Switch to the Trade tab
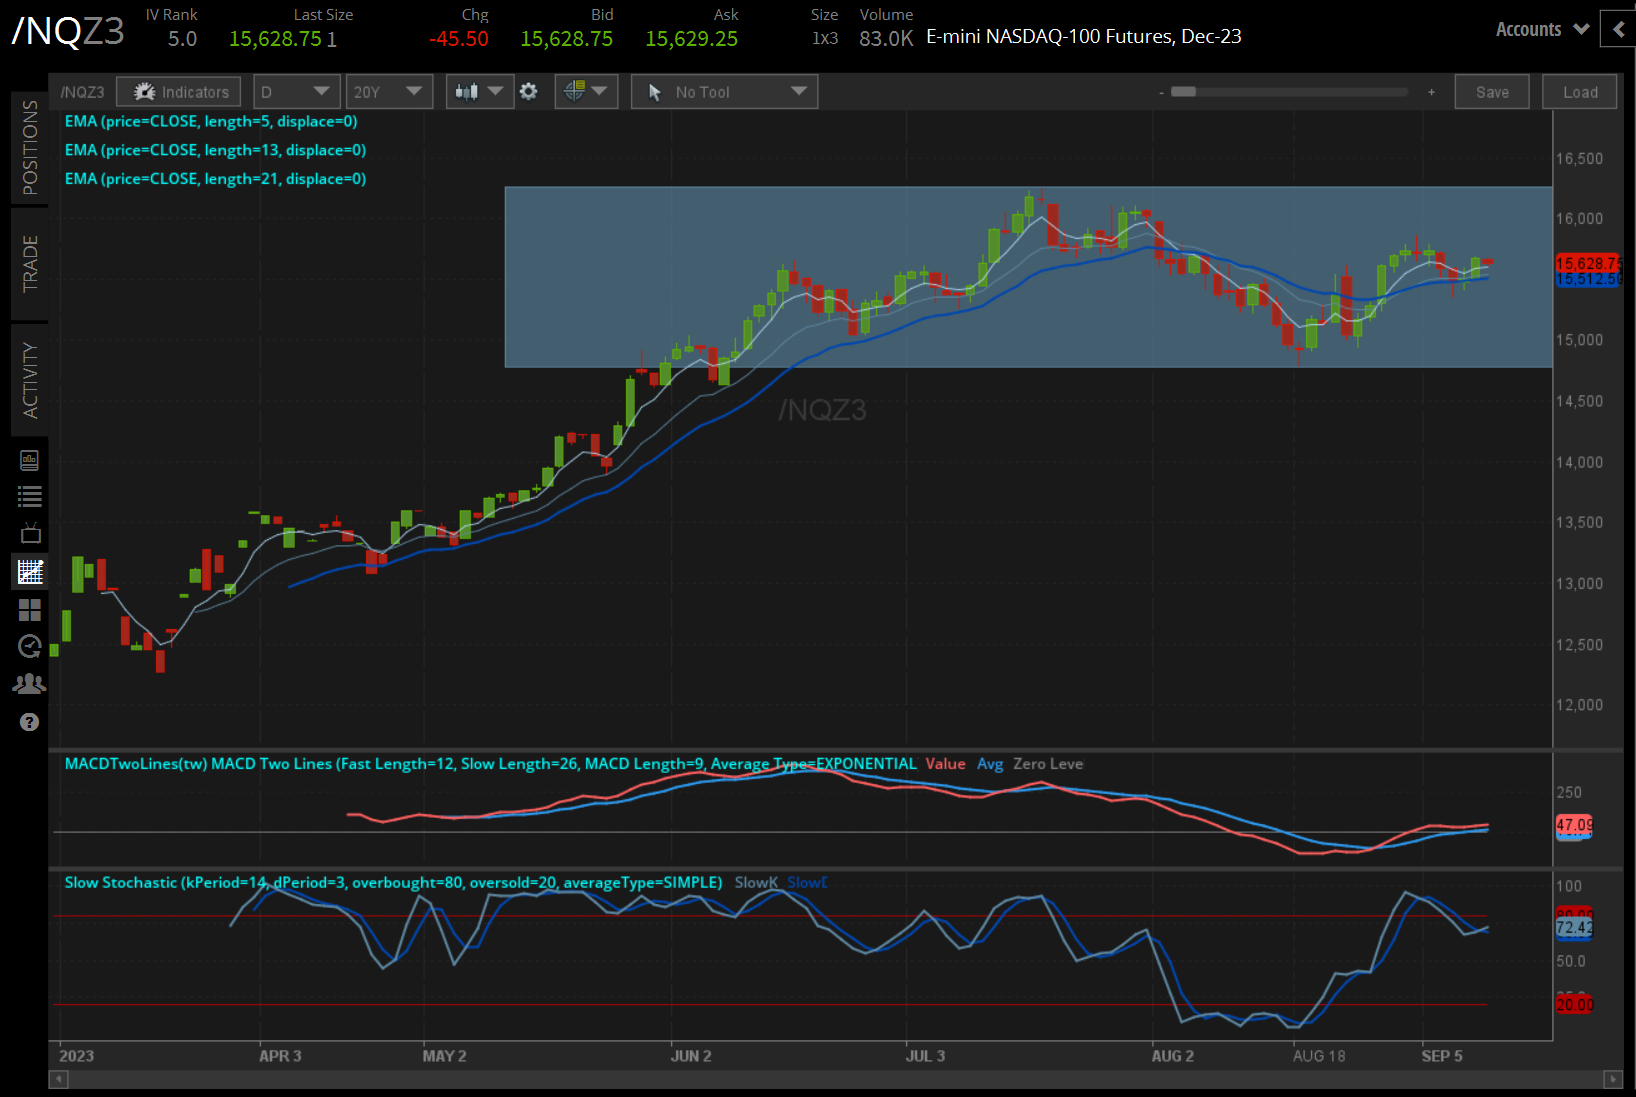The image size is (1636, 1097). 30,264
